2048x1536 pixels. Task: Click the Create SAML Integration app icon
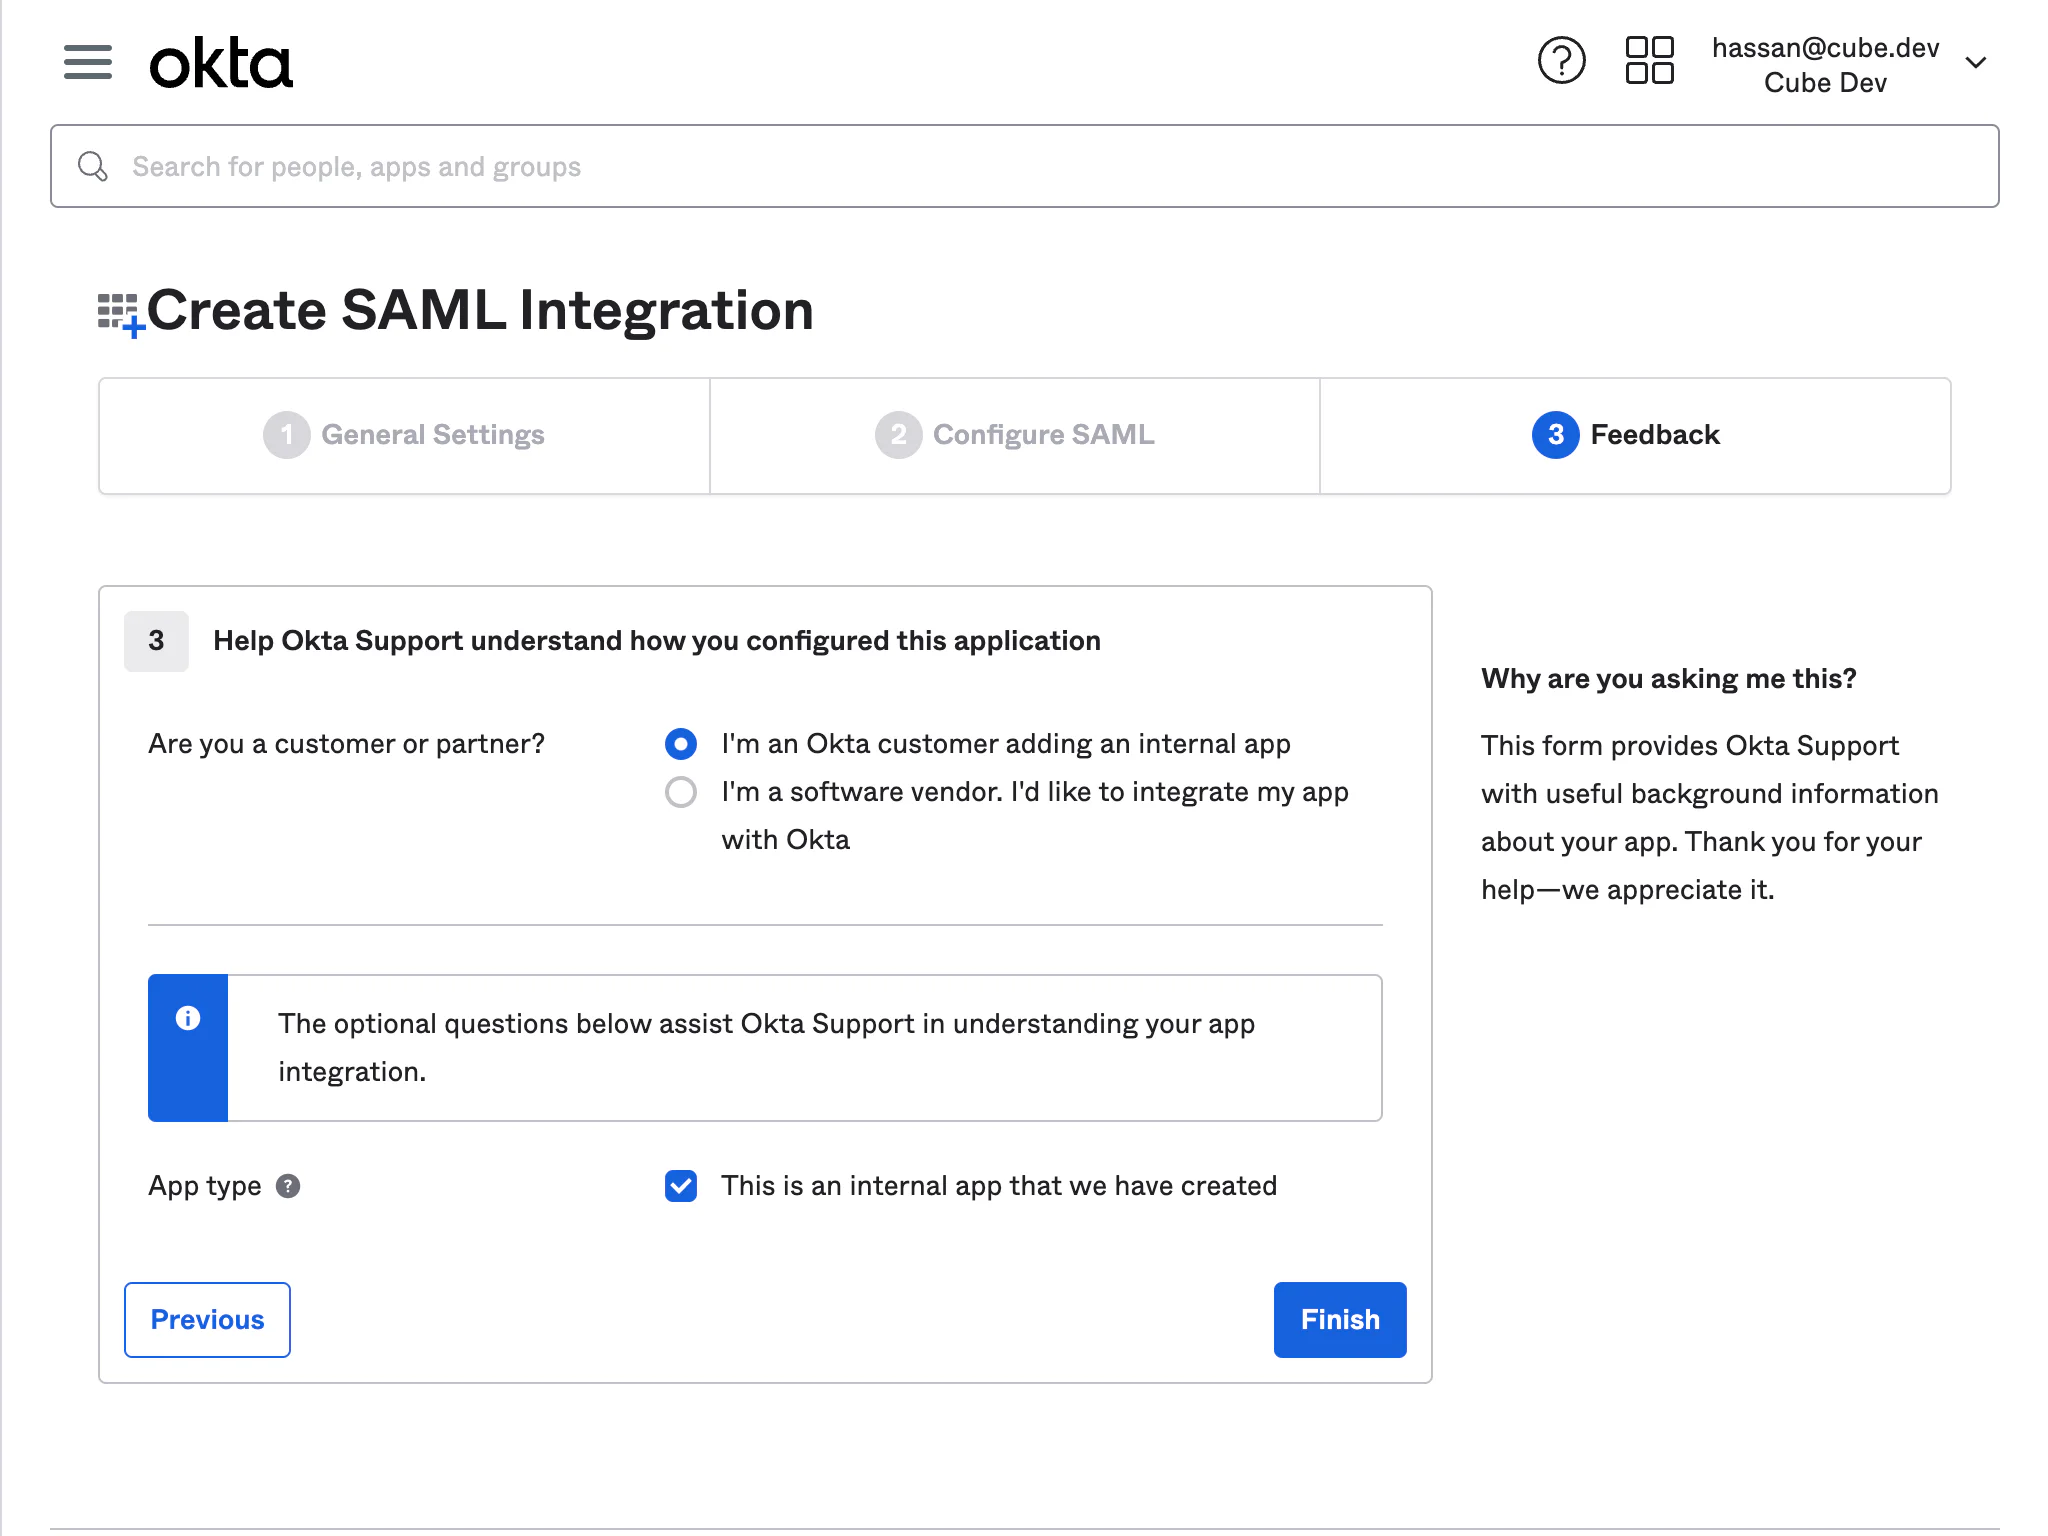[x=120, y=314]
